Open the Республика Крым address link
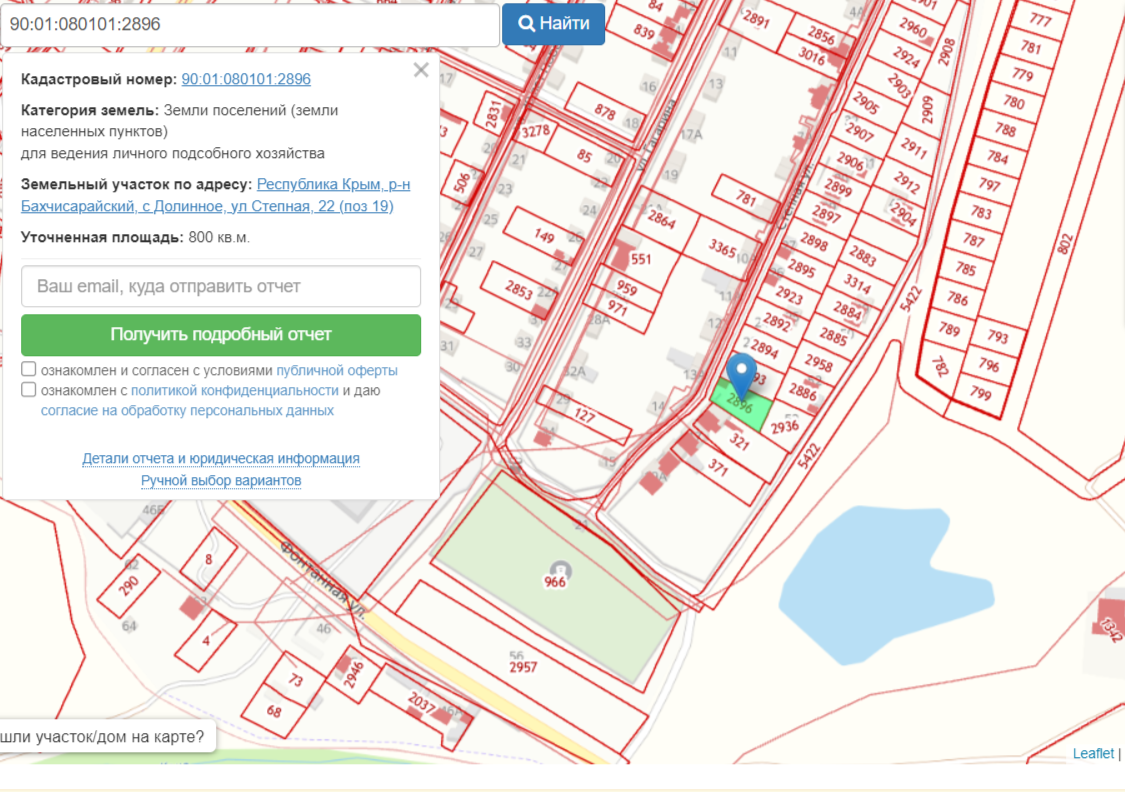Viewport: 1125px width, 792px height. point(332,185)
